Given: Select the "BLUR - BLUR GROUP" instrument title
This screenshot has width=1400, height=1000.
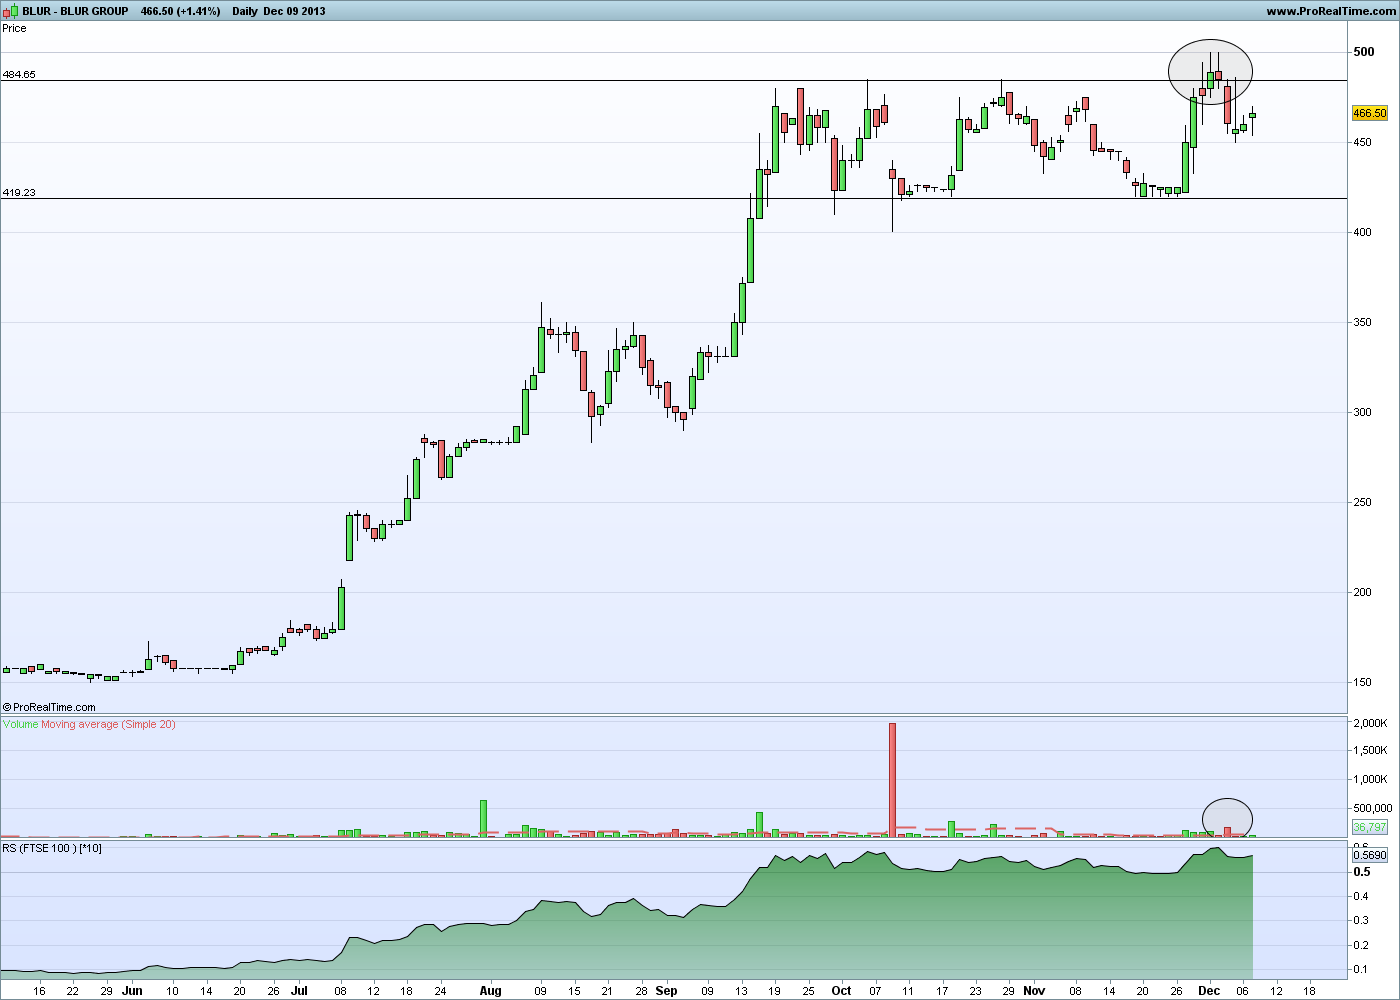Looking at the screenshot, I should coord(75,11).
